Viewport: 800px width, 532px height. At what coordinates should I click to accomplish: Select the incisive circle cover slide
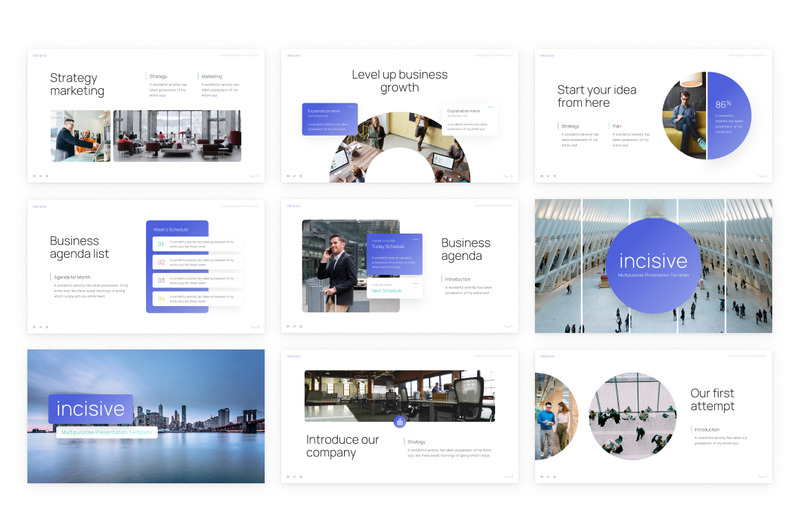pyautogui.click(x=653, y=266)
